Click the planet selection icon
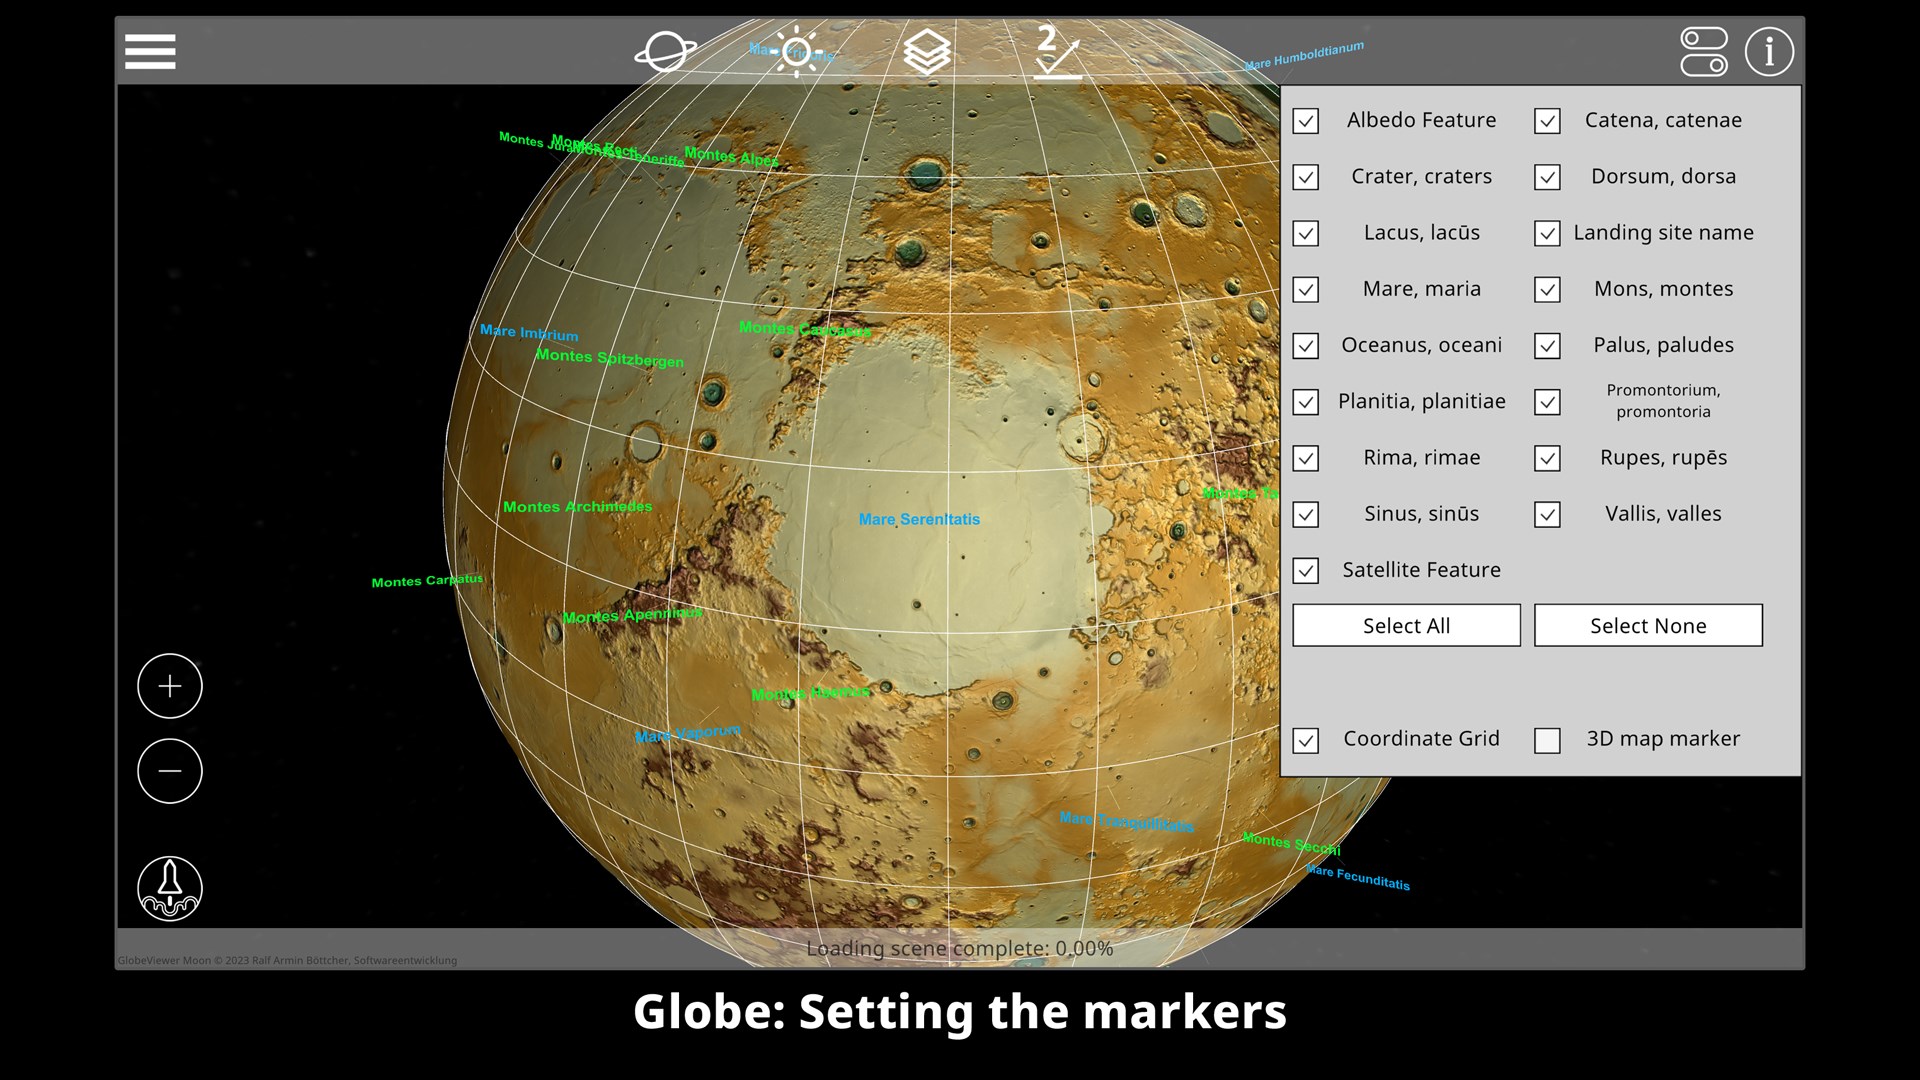Image resolution: width=1920 pixels, height=1080 pixels. click(x=665, y=52)
